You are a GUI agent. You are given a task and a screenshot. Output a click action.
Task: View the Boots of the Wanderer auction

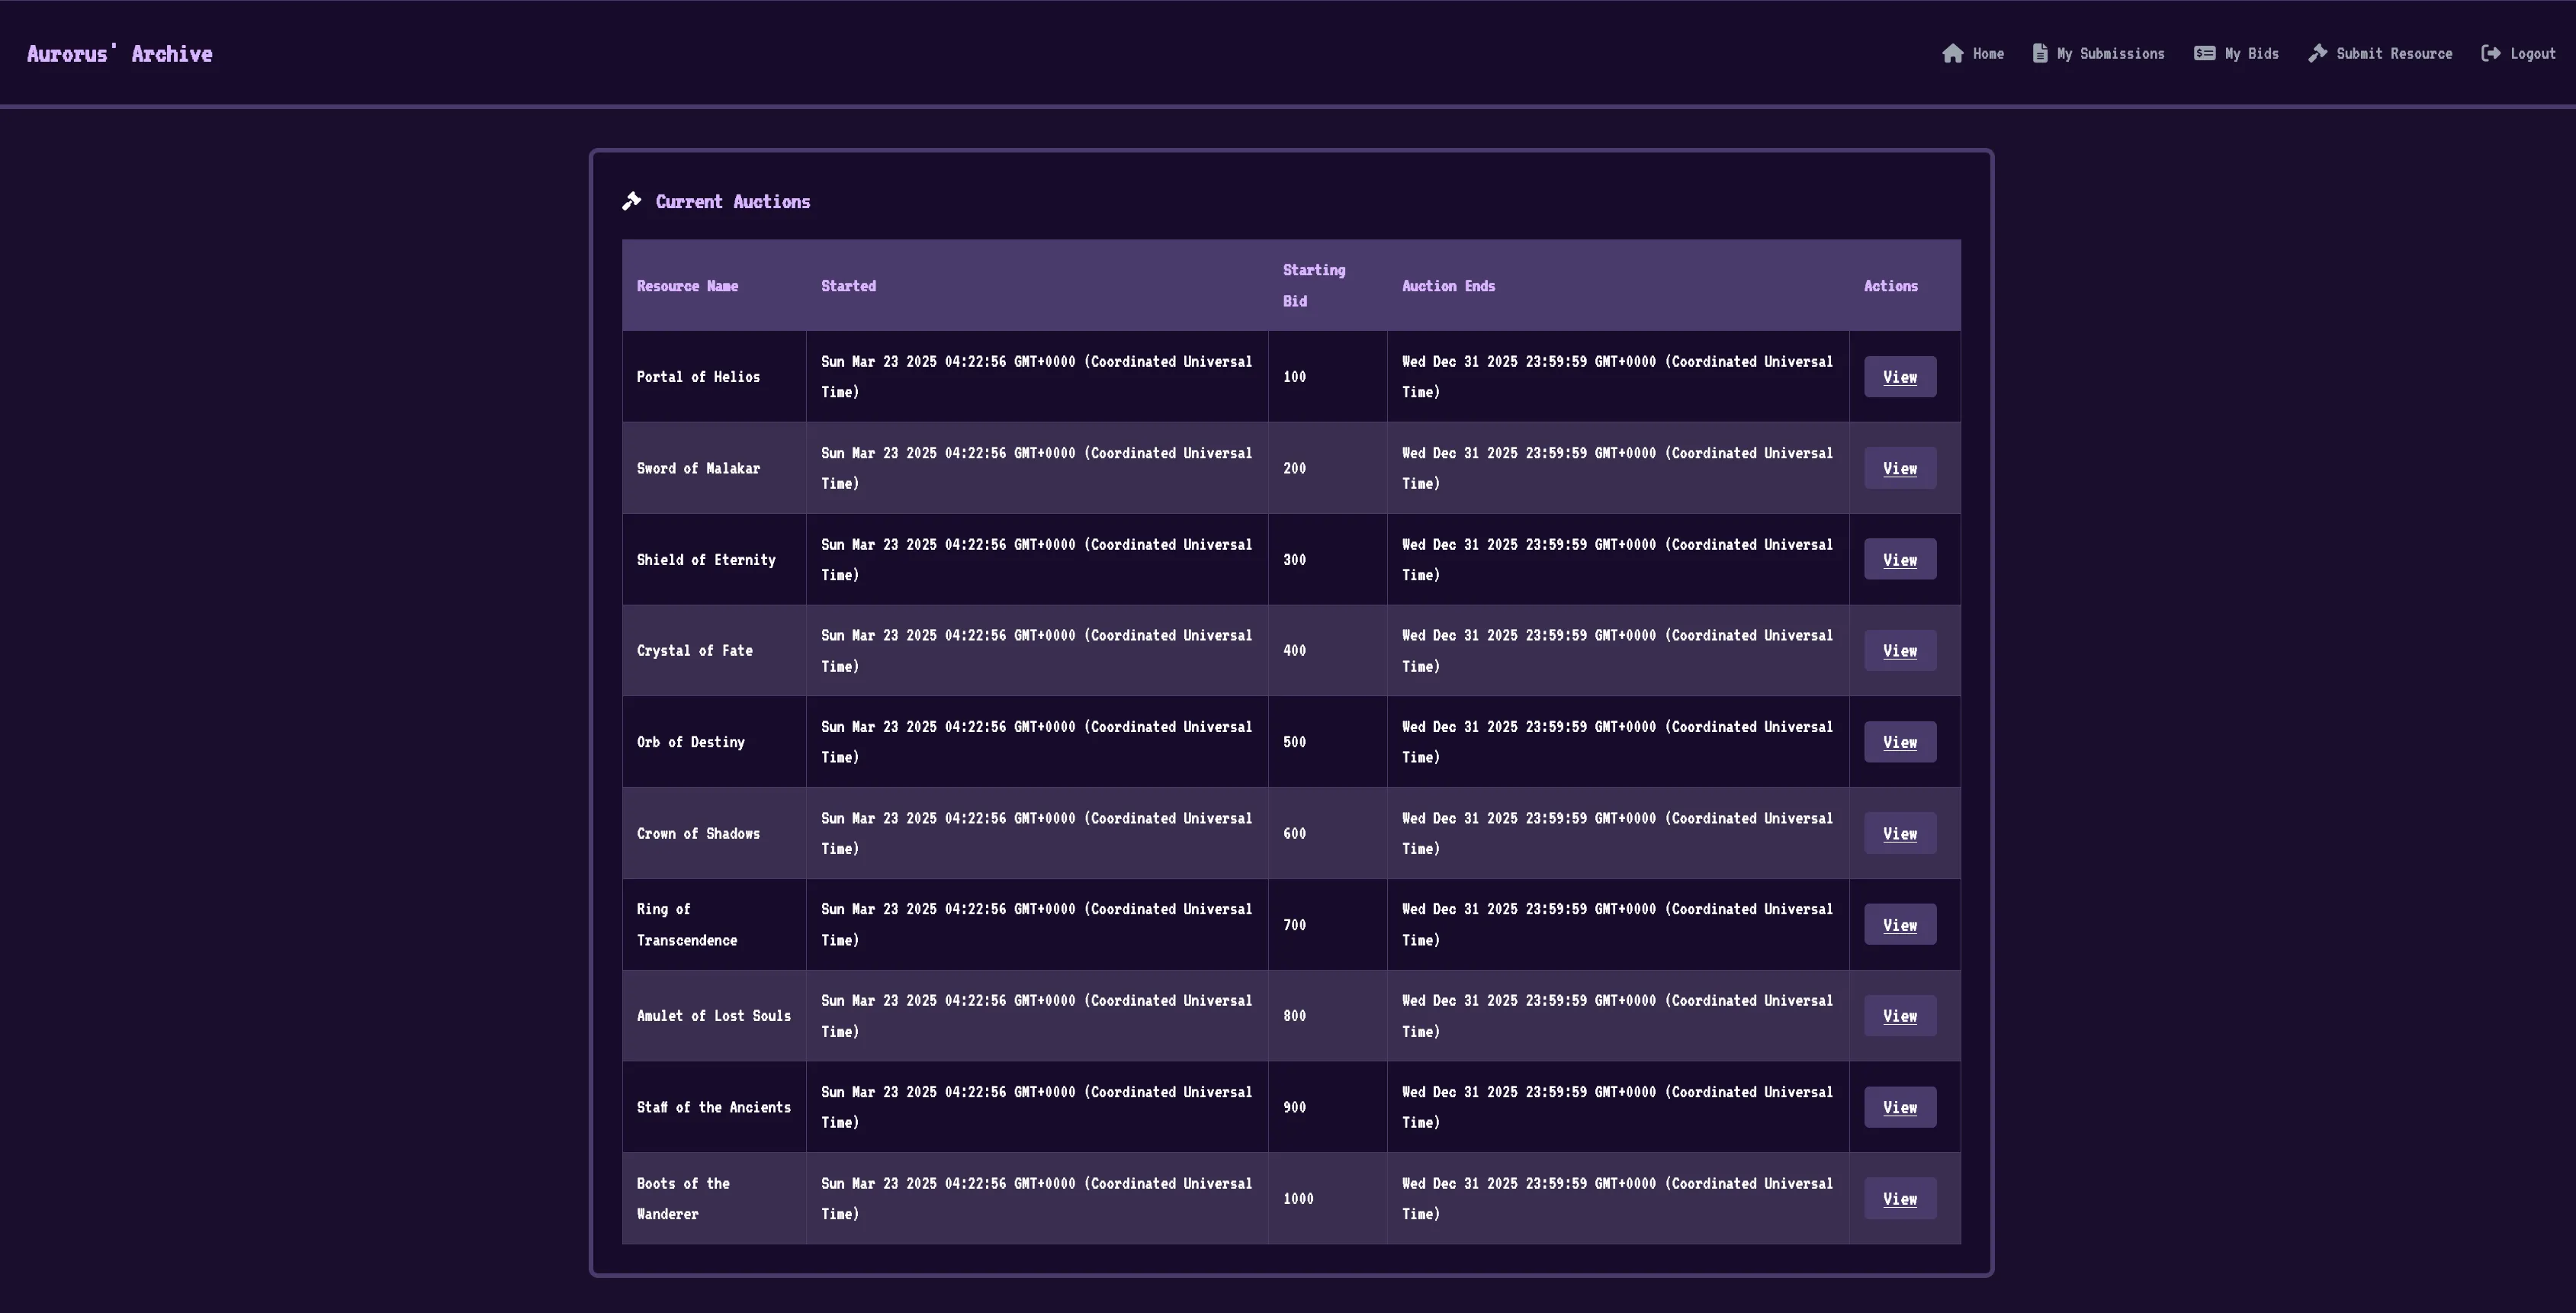tap(1899, 1199)
